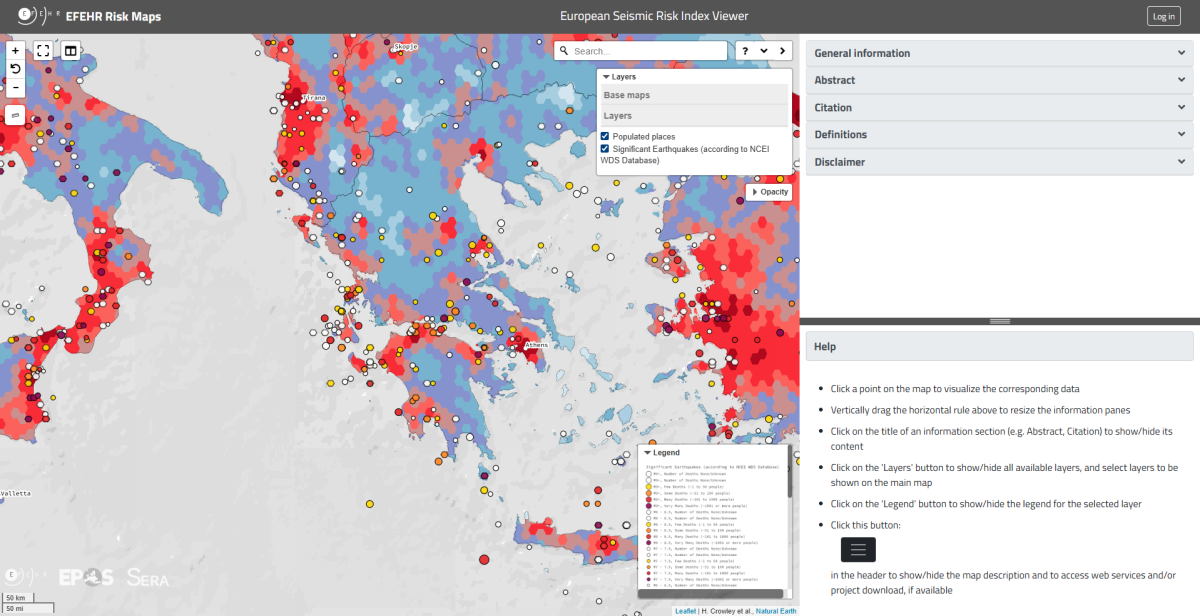
Task: Uncheck the Populated places layer
Action: (x=605, y=136)
